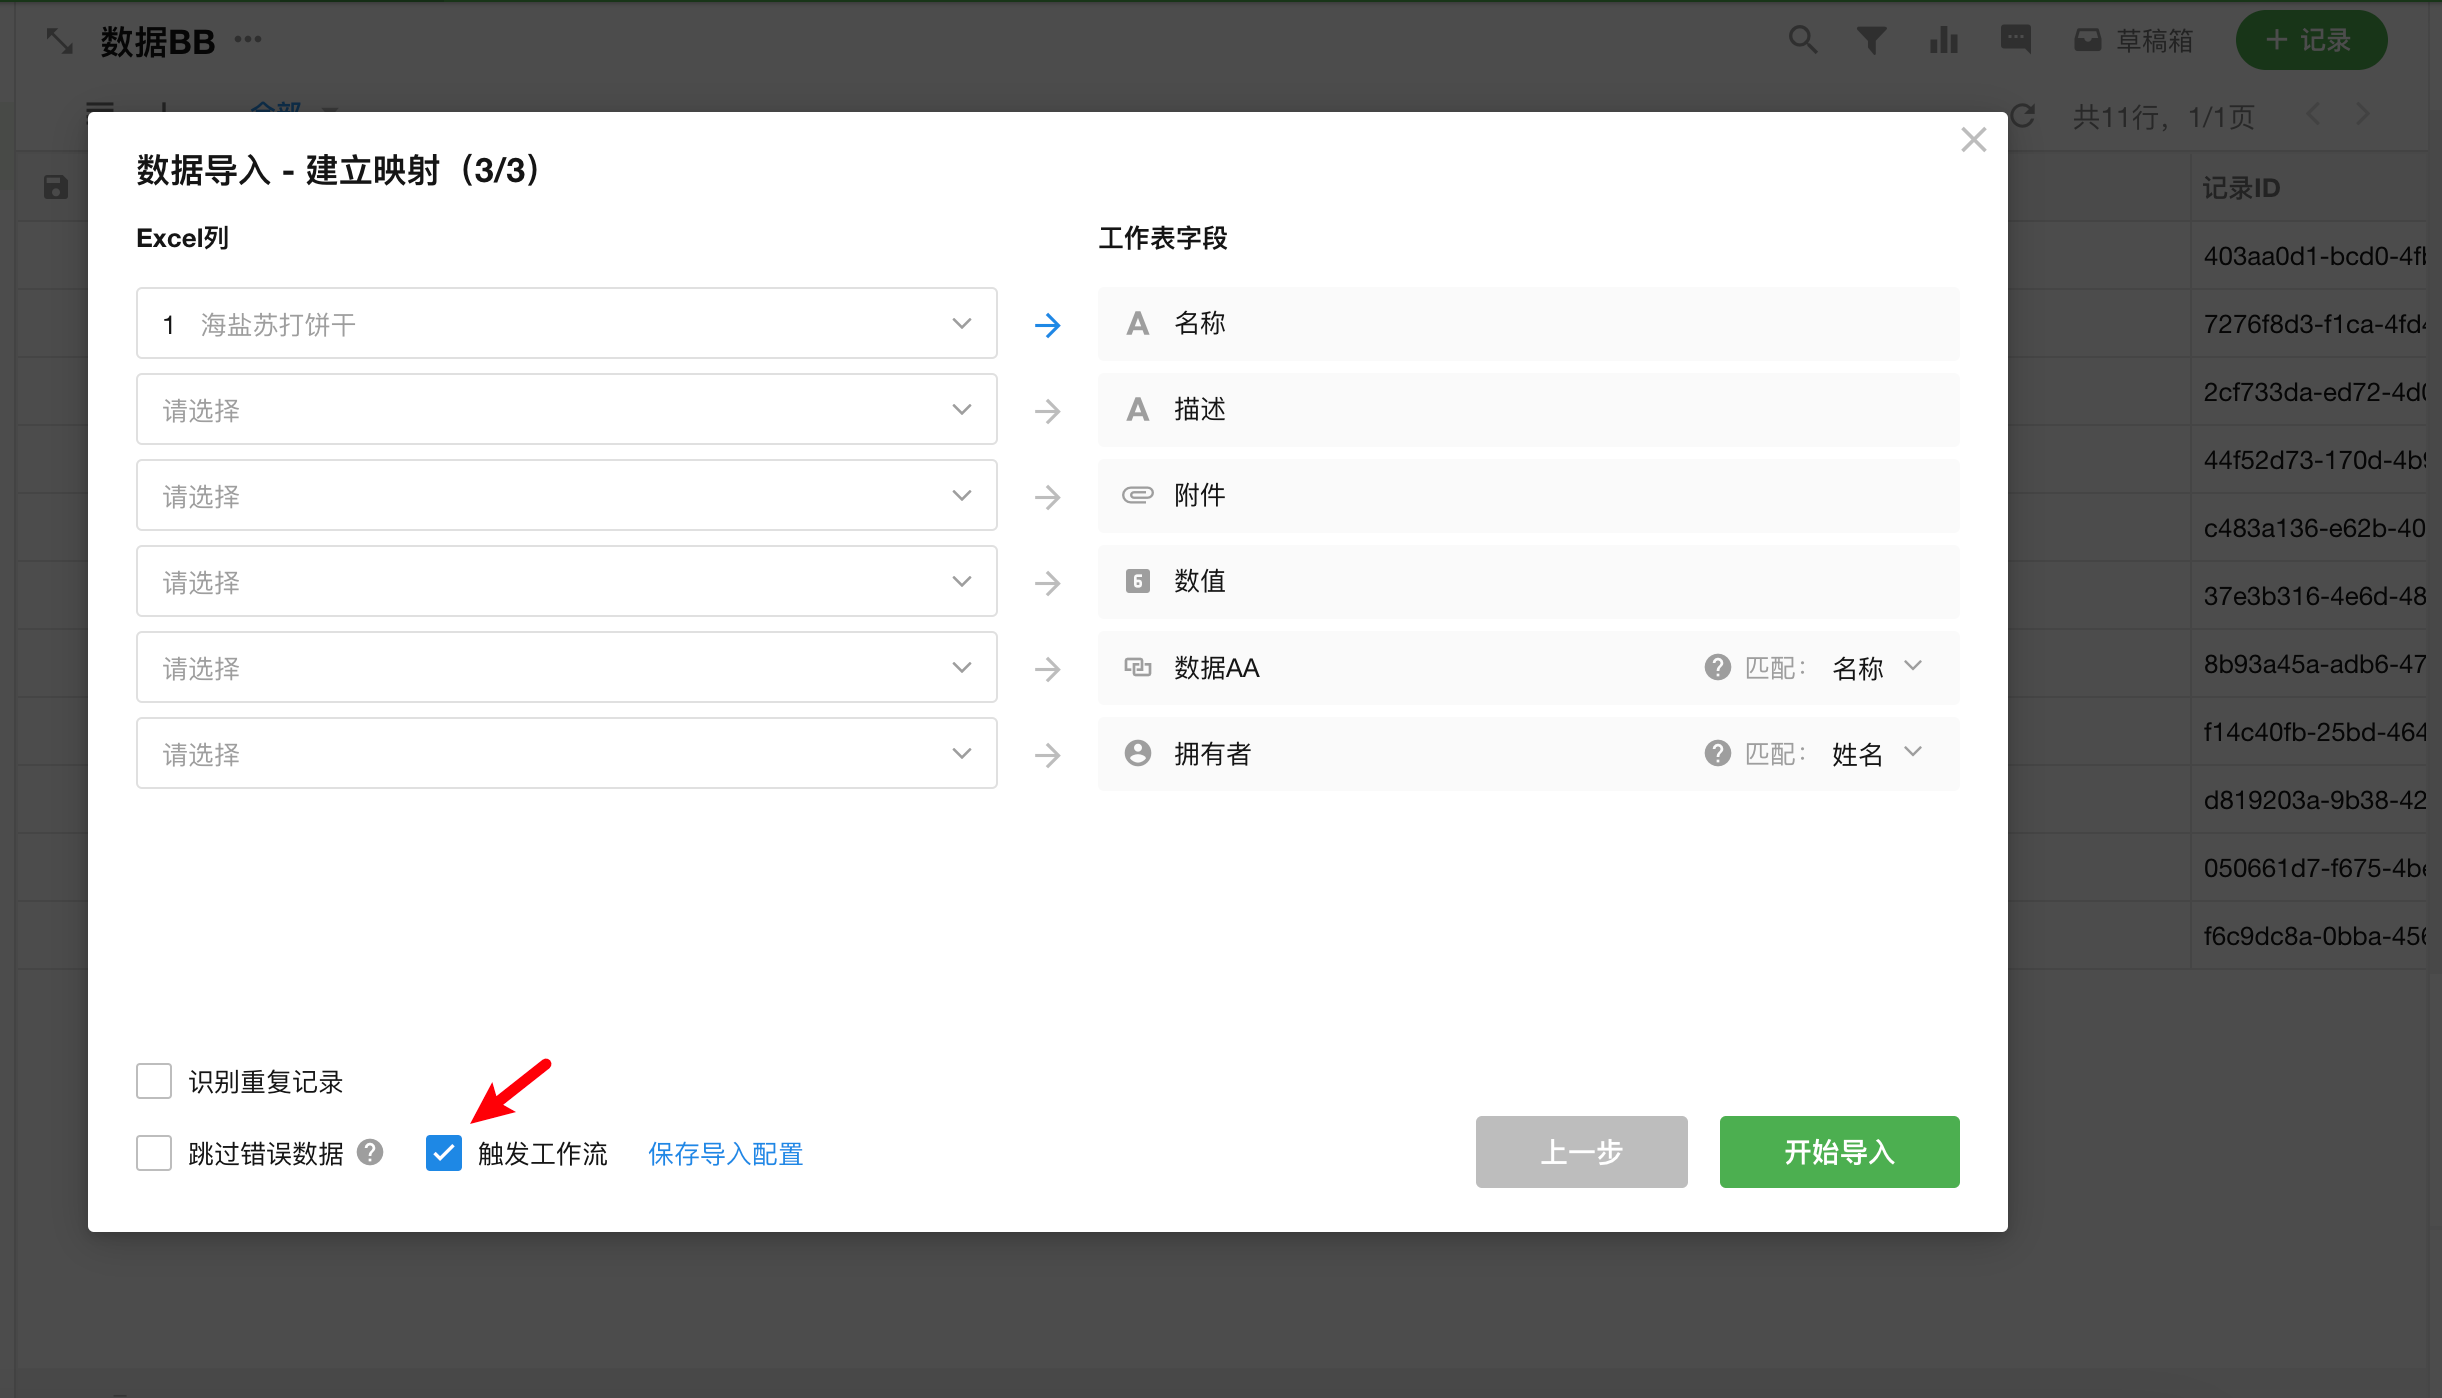
Task: Open the statistics bar chart icon
Action: (1943, 40)
